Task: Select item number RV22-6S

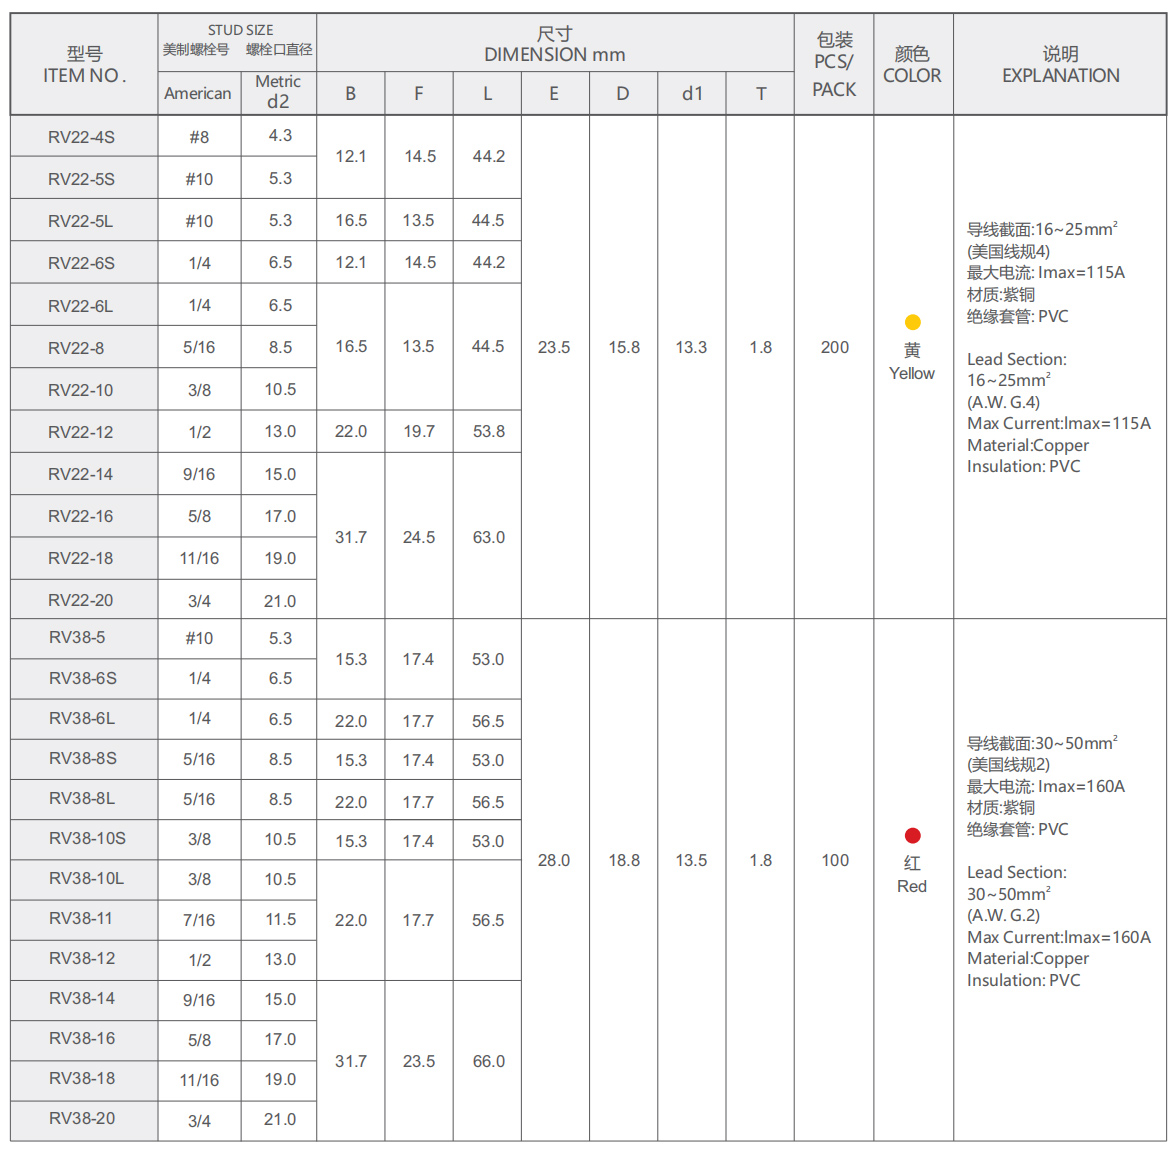Action: 82,263
